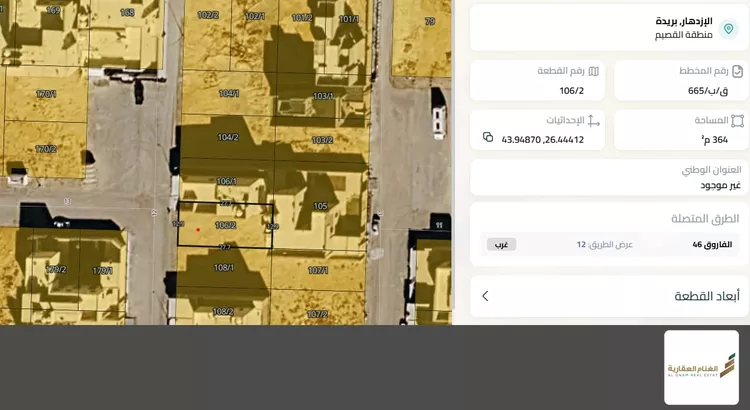750x410 pixels.
Task: Select parcel 102/1 on the map
Action: tap(254, 16)
